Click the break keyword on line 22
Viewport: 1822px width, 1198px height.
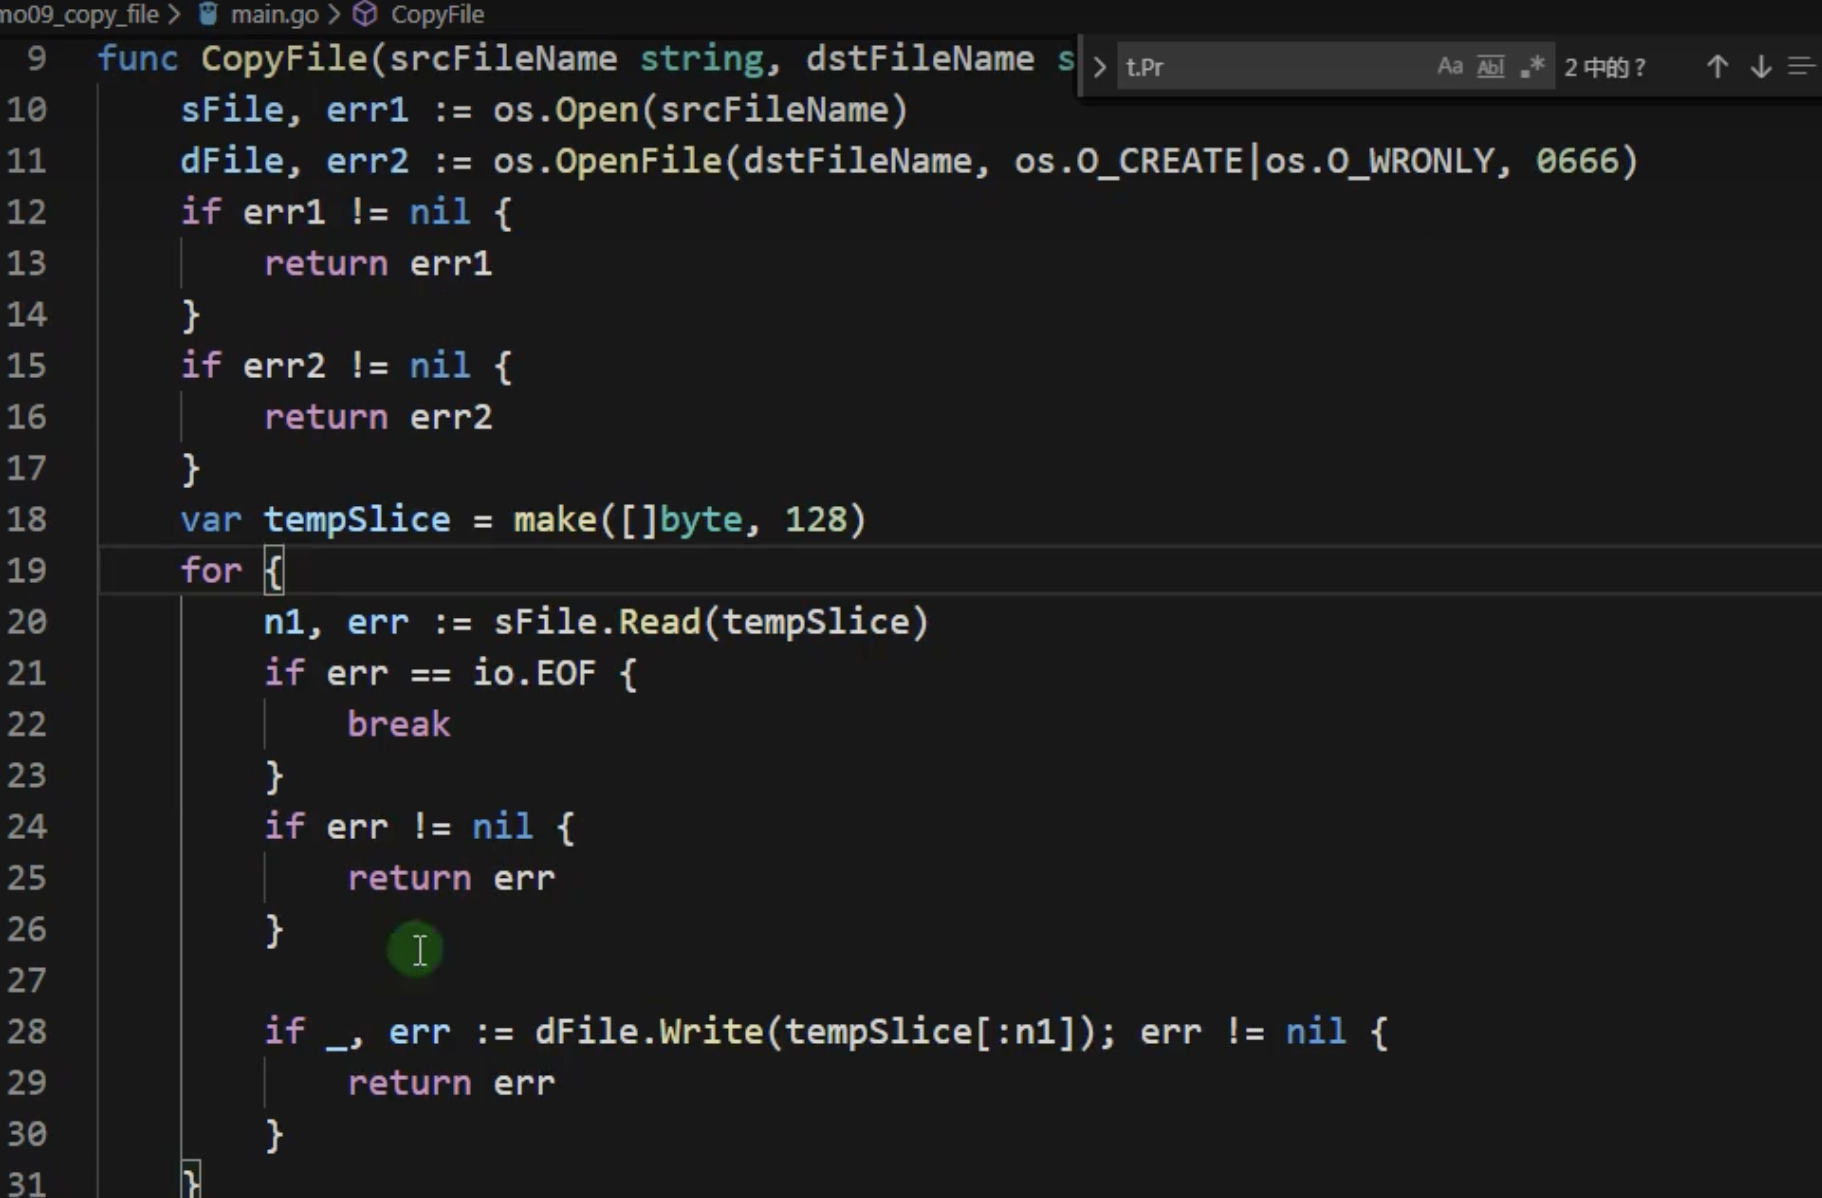pyautogui.click(x=398, y=724)
